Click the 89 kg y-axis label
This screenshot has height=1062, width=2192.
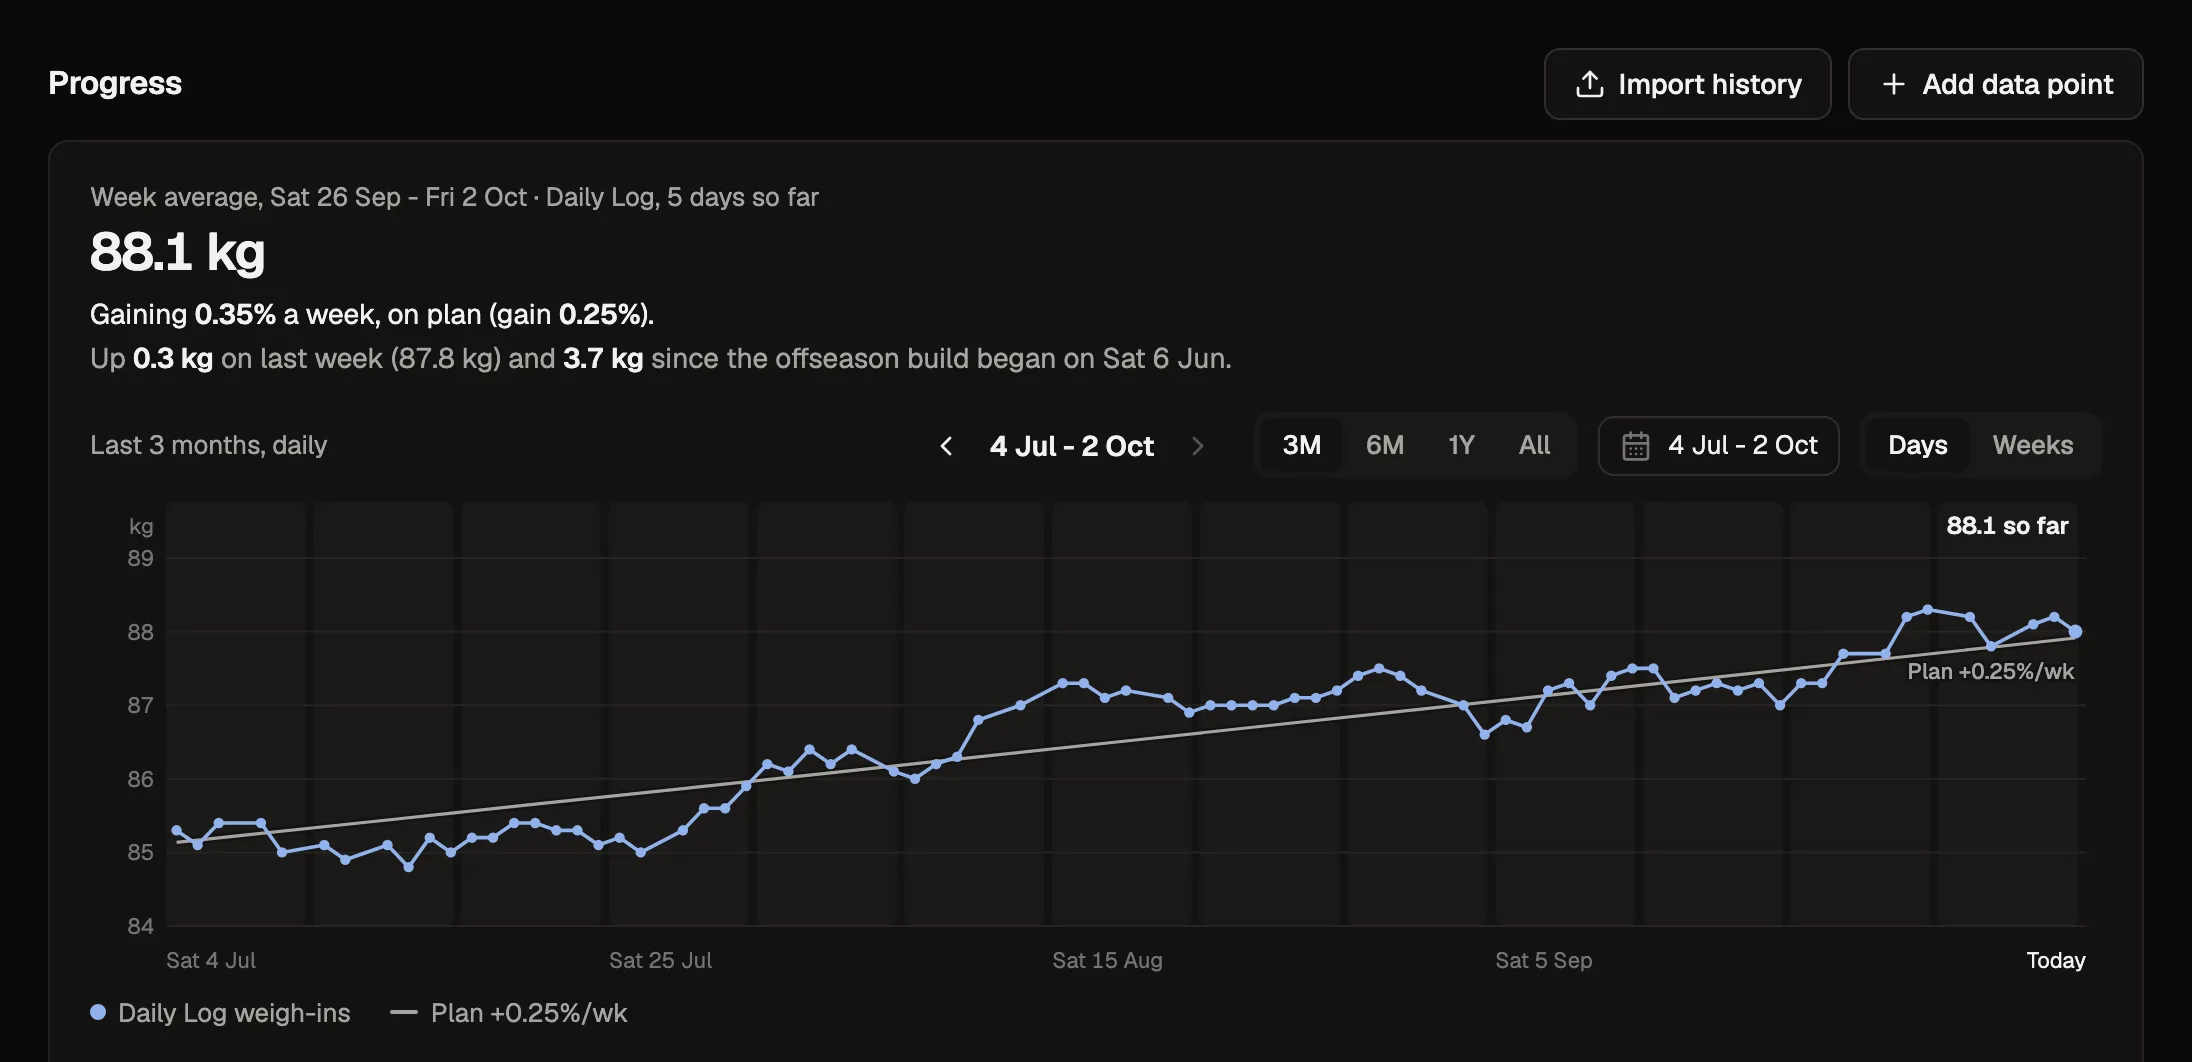[x=141, y=558]
